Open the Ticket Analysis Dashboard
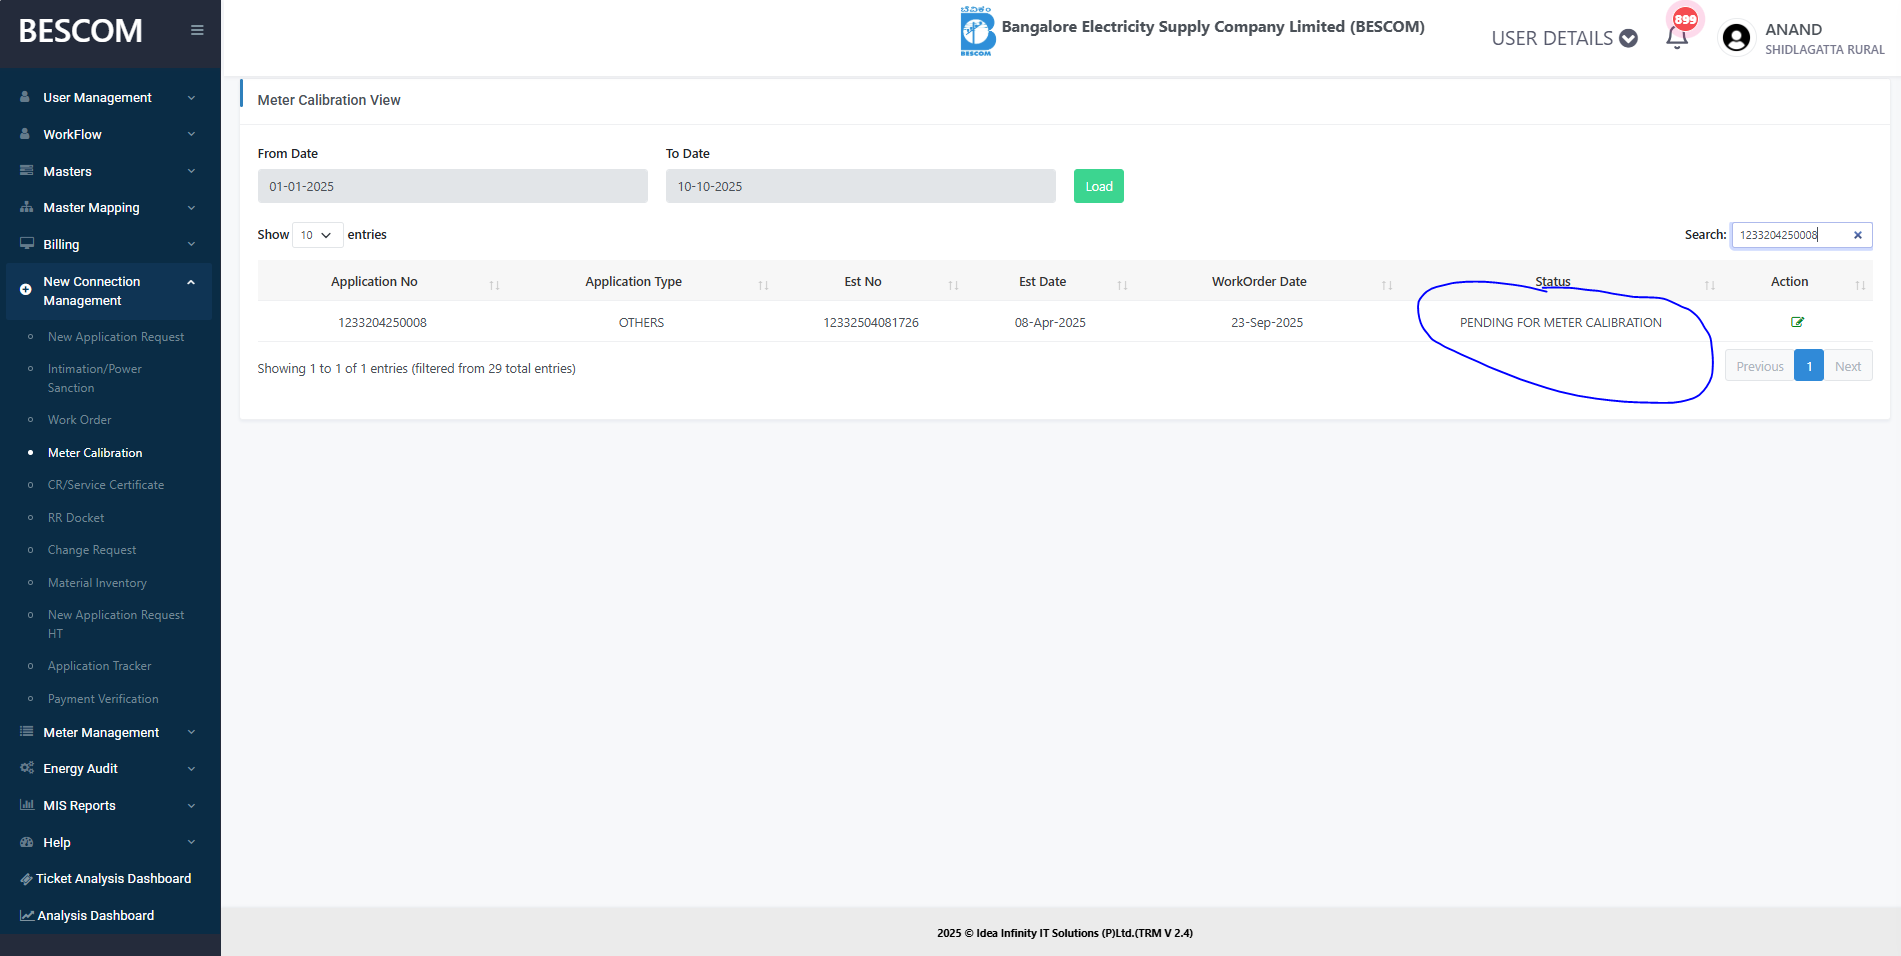Screen dimensions: 1901x956 pos(113,879)
